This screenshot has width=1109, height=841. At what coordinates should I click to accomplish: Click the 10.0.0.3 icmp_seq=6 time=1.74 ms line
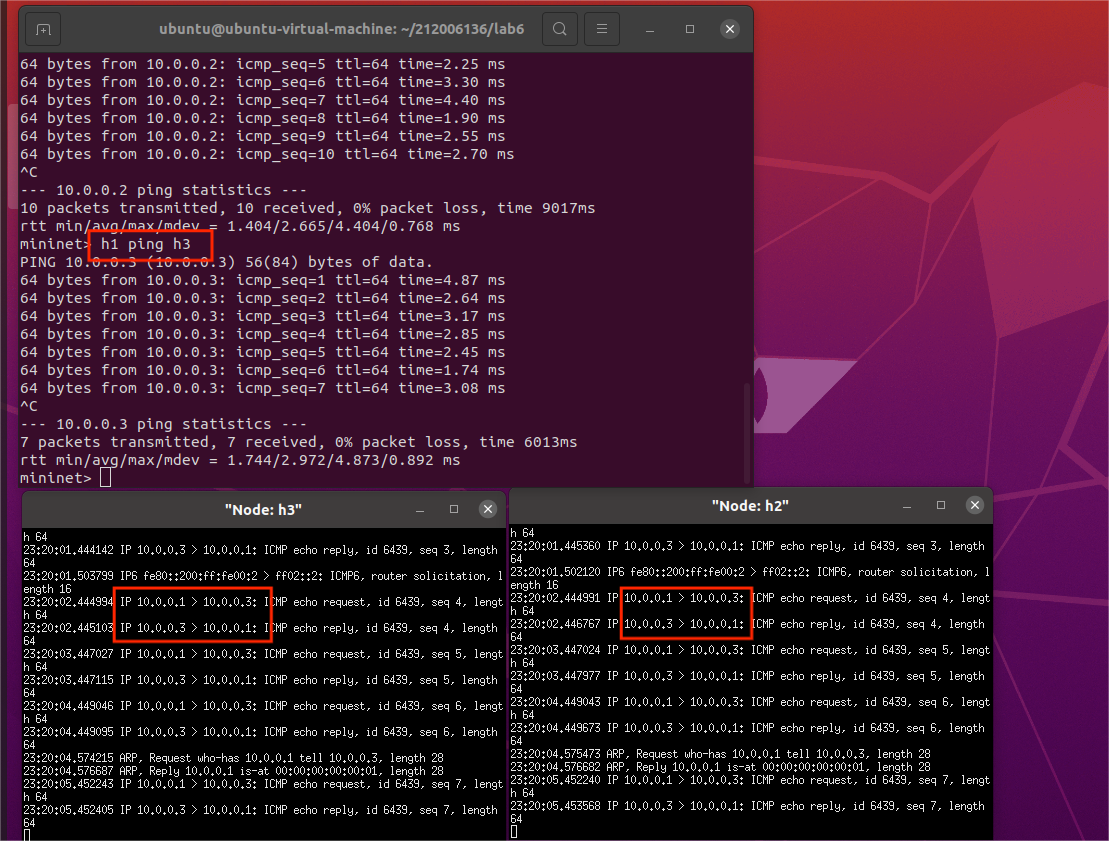tap(262, 371)
